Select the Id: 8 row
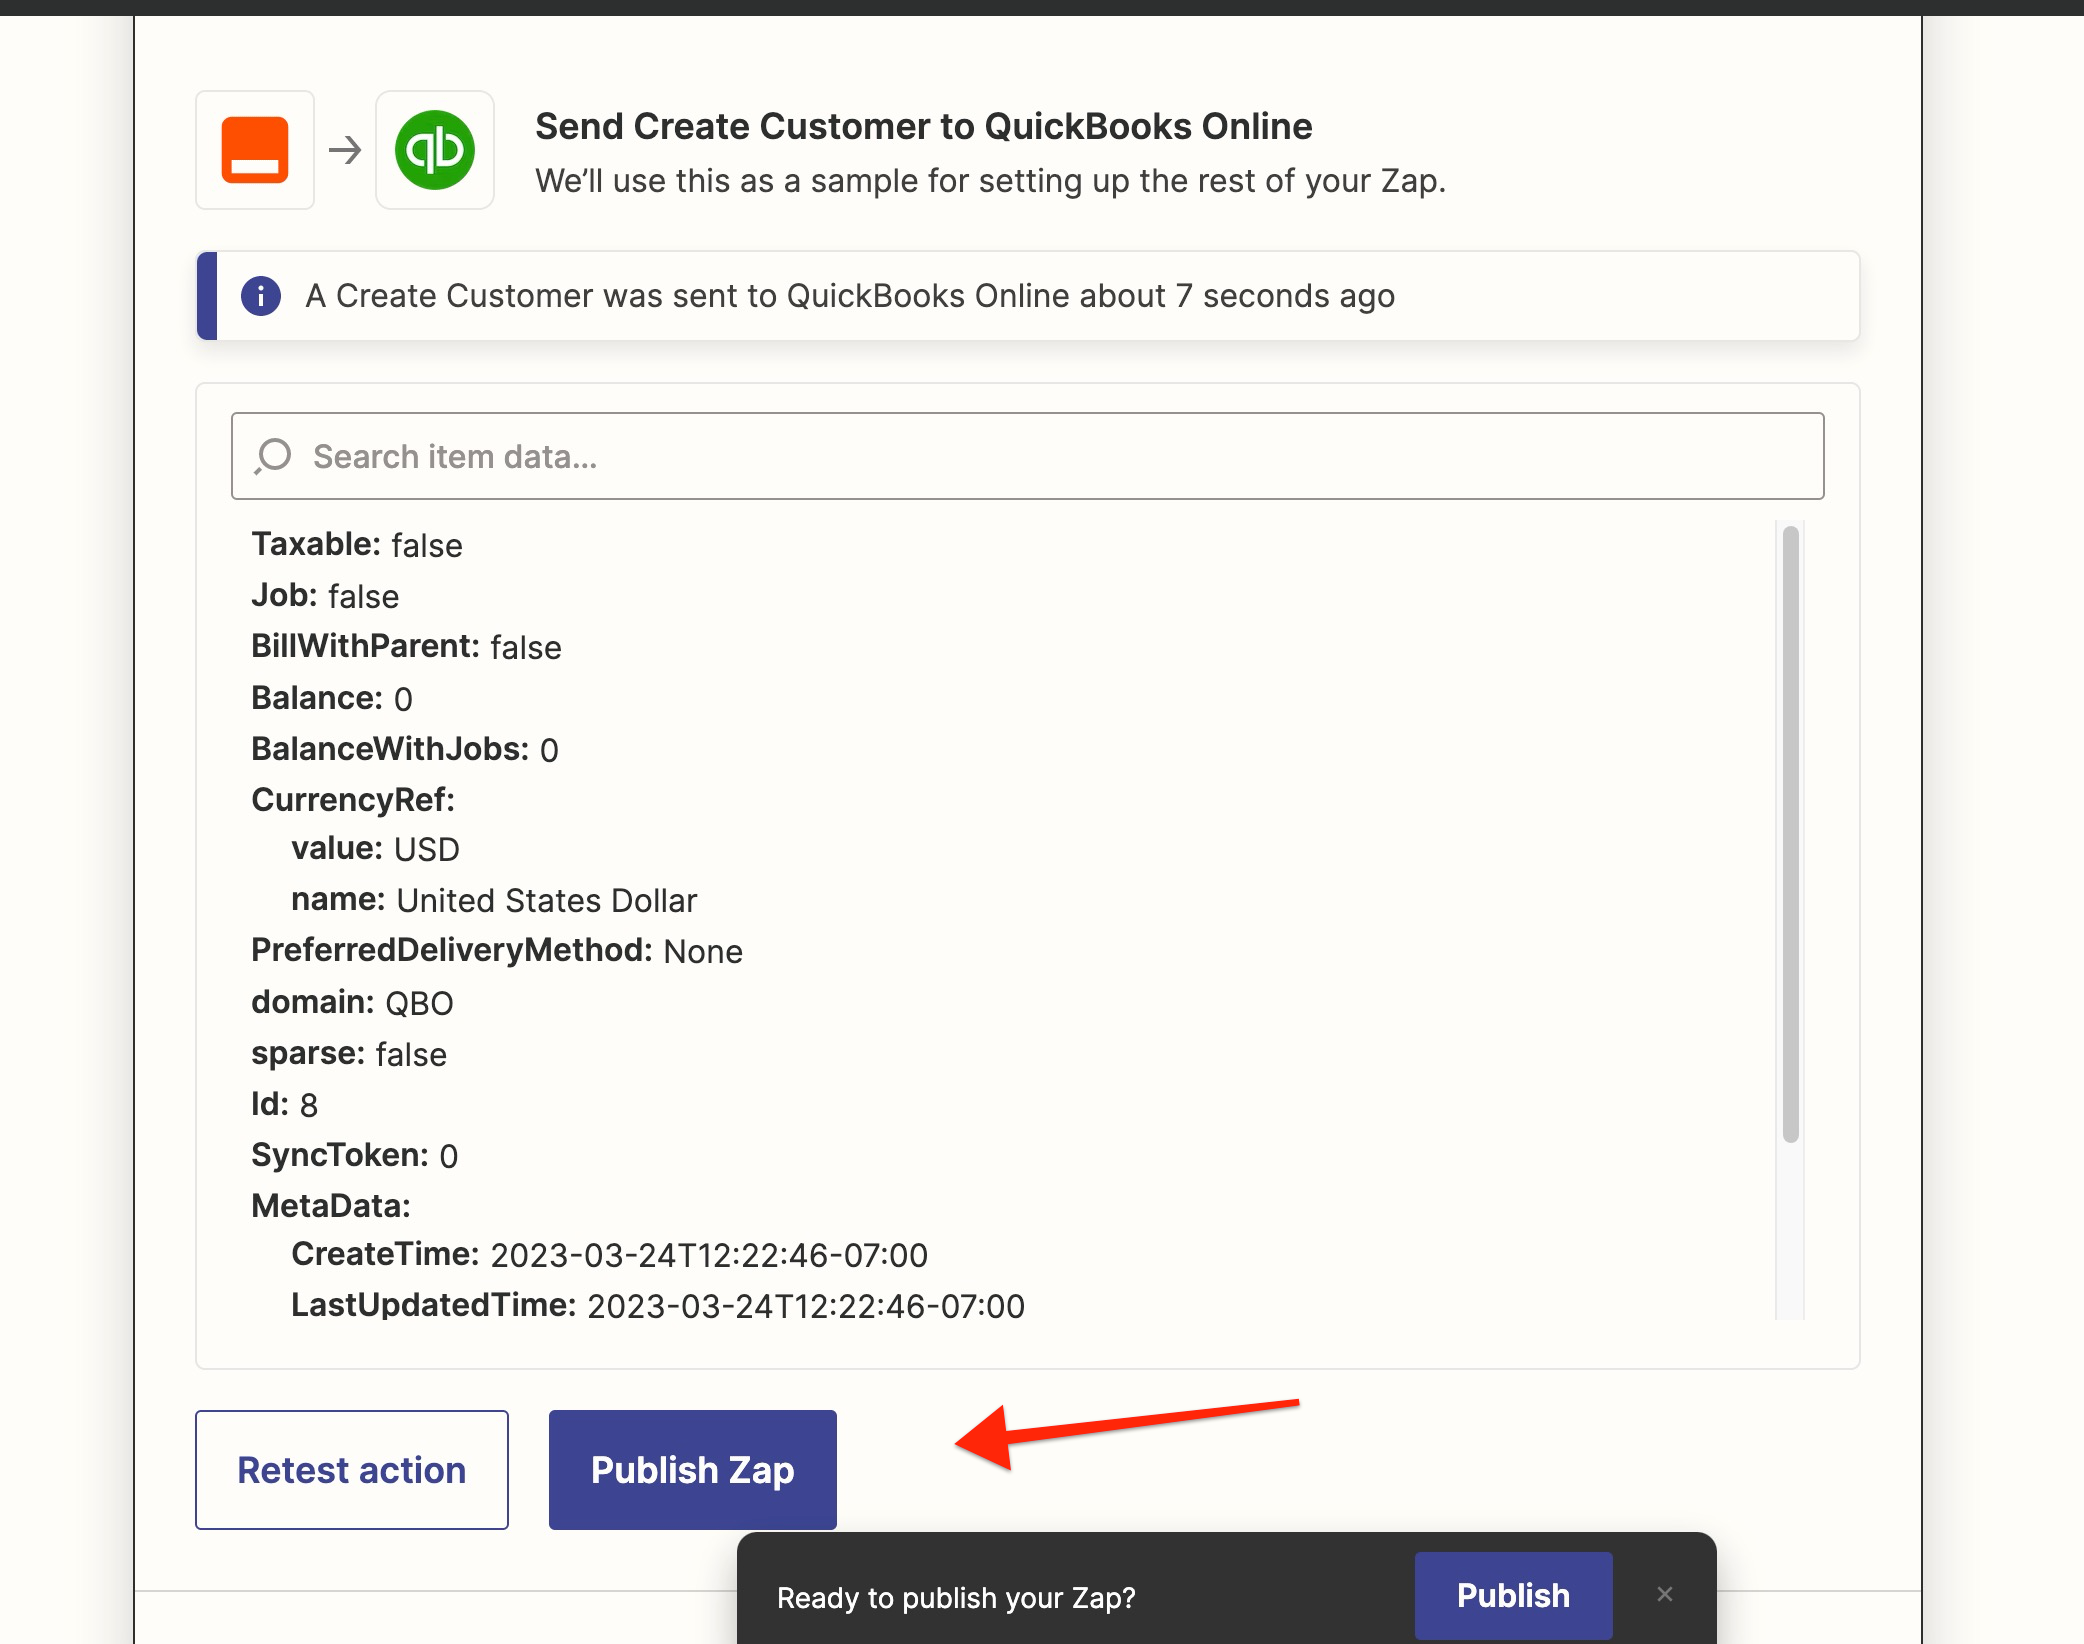Image resolution: width=2084 pixels, height=1644 pixels. click(x=284, y=1105)
